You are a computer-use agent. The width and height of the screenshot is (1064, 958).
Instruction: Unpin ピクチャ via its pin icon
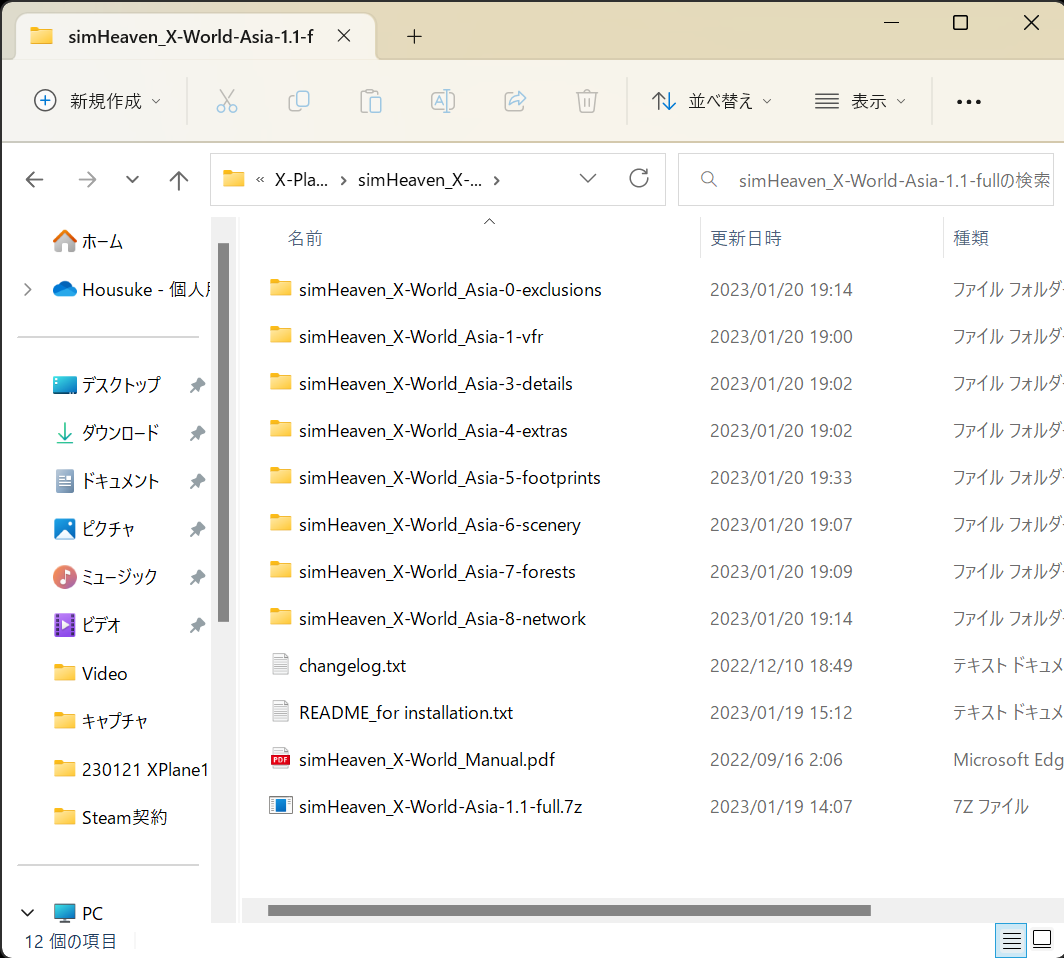pos(197,529)
